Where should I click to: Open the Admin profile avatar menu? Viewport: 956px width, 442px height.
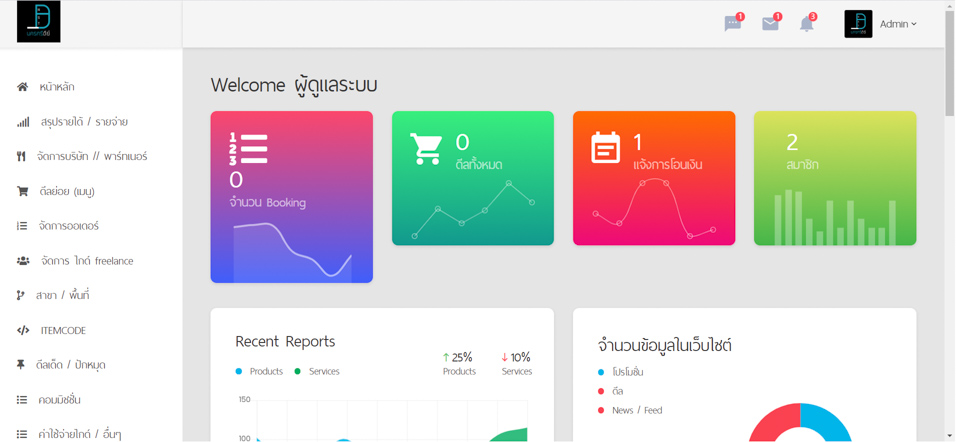(858, 24)
